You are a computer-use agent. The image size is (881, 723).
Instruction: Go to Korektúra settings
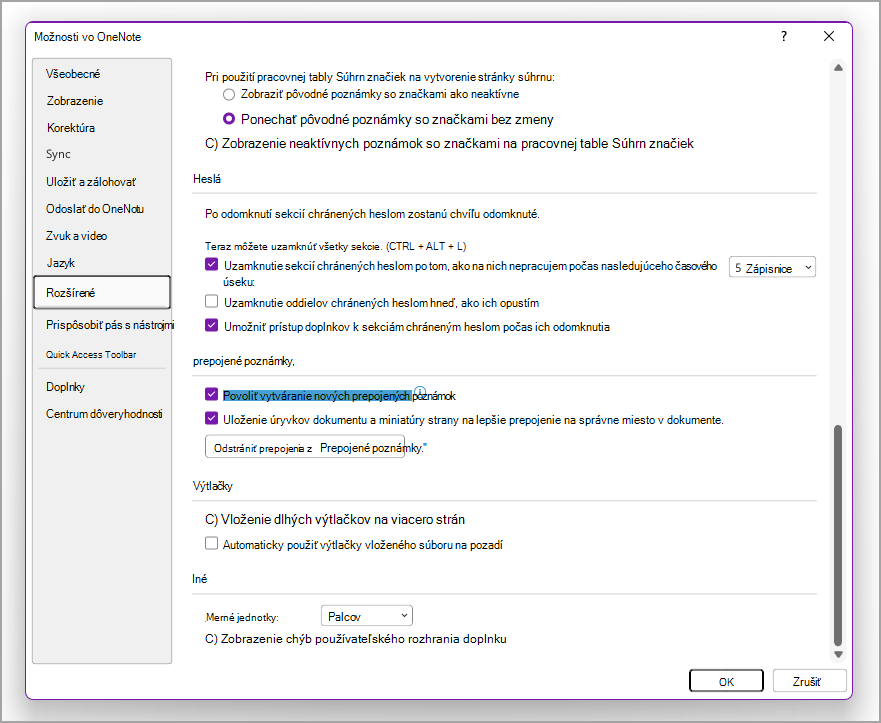[x=71, y=128]
